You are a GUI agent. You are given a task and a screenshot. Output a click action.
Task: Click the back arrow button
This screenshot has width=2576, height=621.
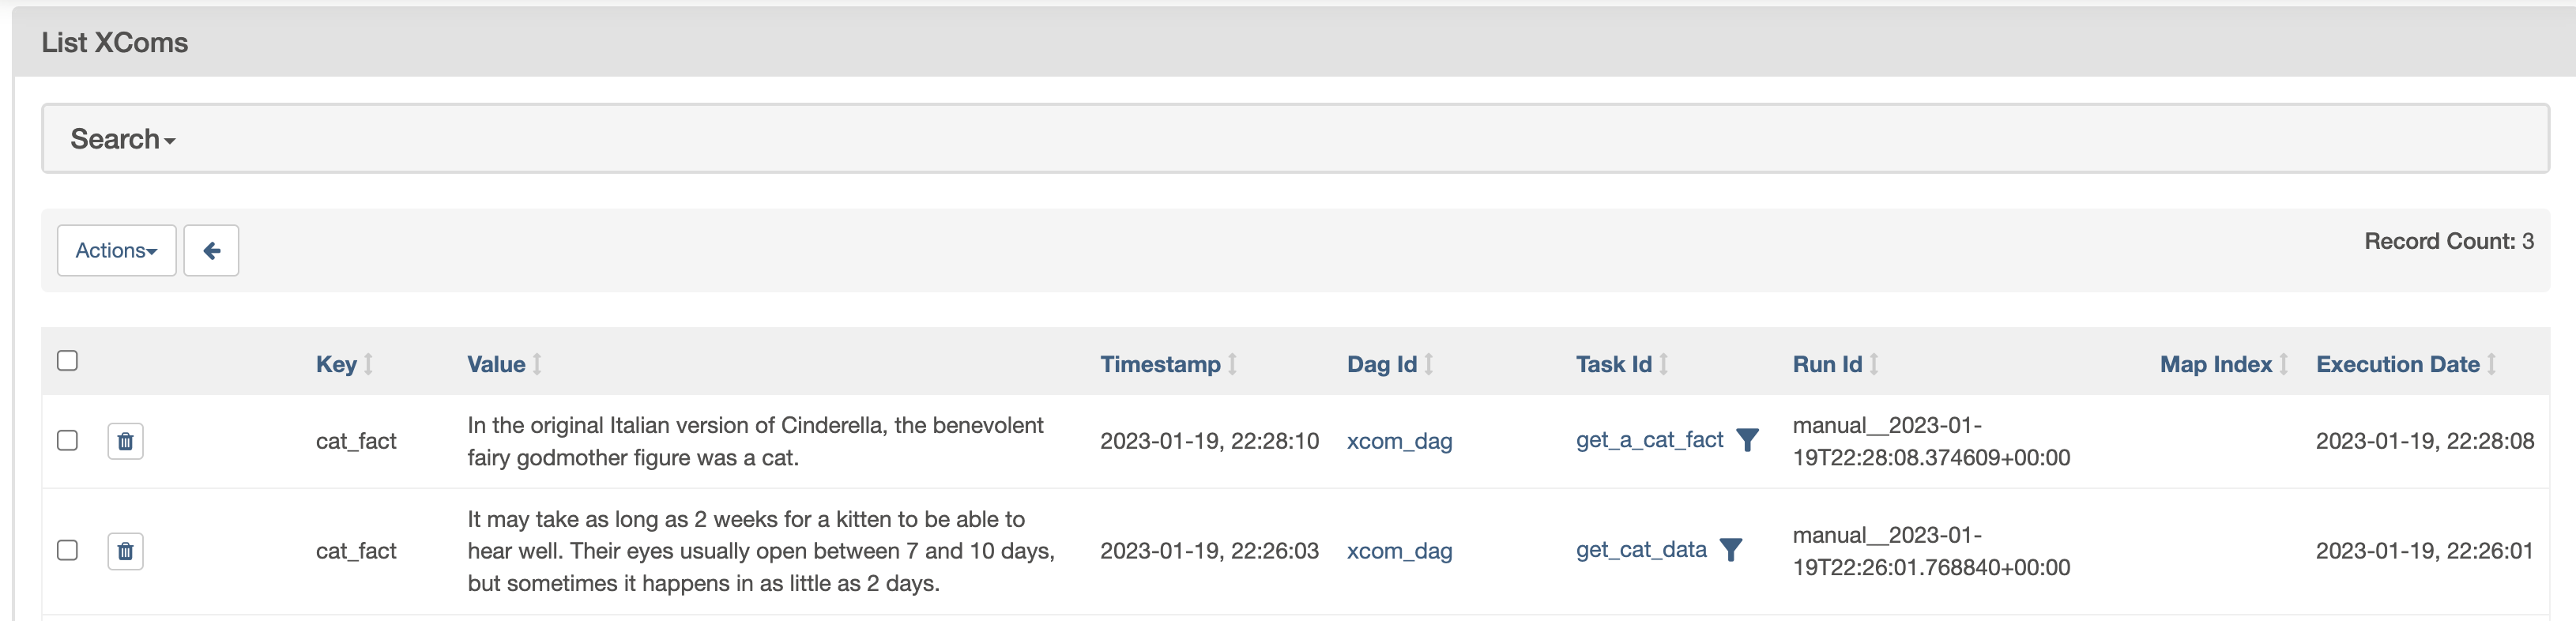(x=211, y=250)
